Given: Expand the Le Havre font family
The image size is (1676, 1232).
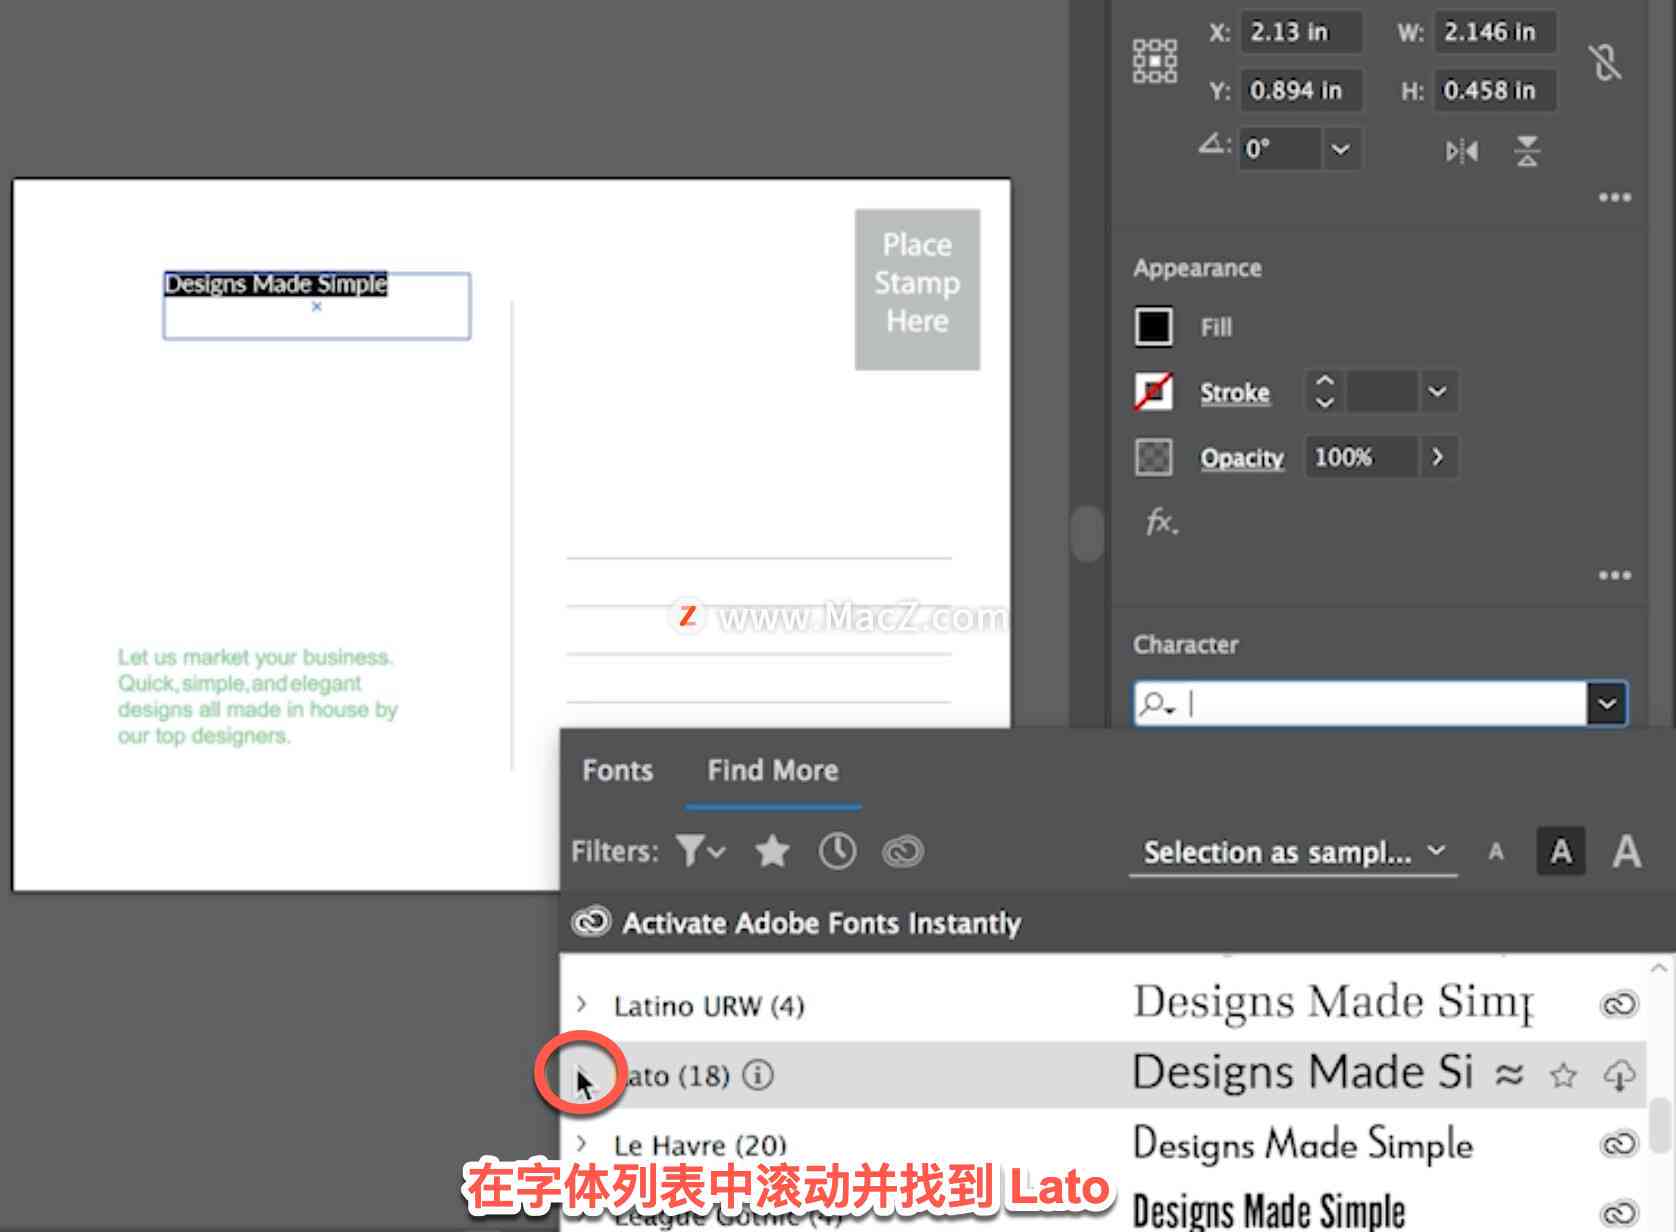Looking at the screenshot, I should point(582,1143).
